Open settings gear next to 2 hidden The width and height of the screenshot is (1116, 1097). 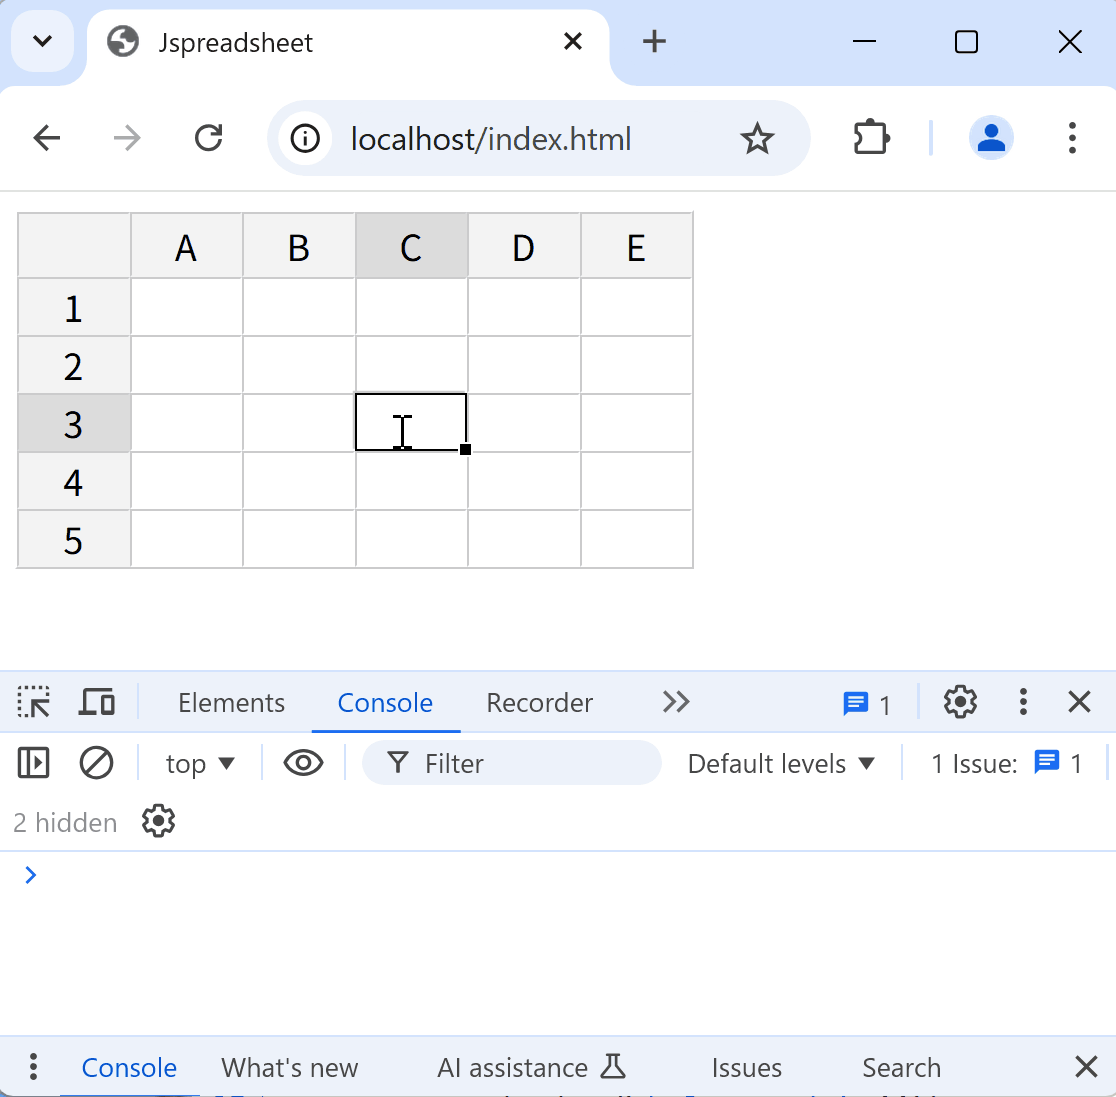pyautogui.click(x=157, y=821)
